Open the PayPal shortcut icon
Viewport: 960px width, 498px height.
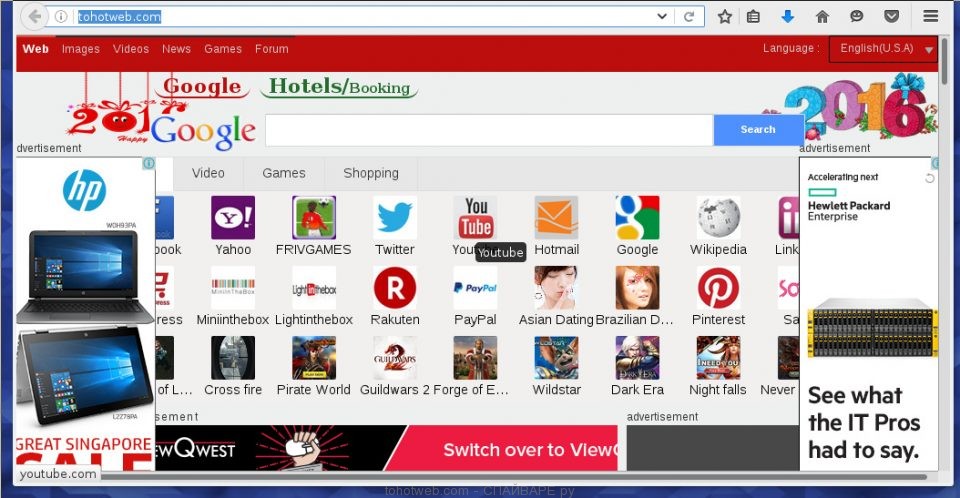click(x=476, y=287)
